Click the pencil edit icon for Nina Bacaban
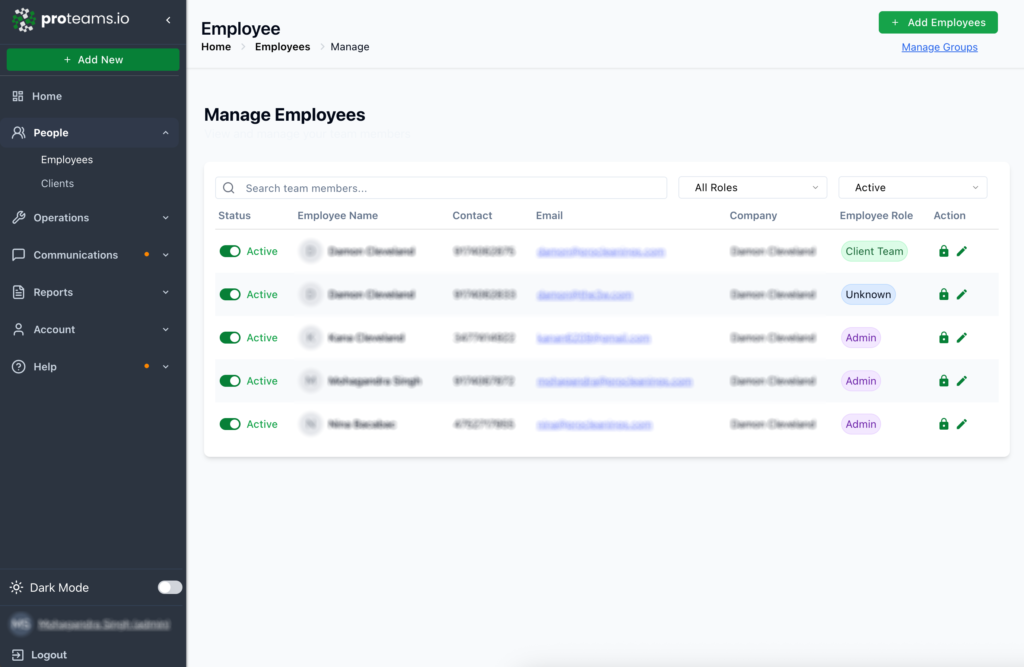This screenshot has height=667, width=1024. 962,424
